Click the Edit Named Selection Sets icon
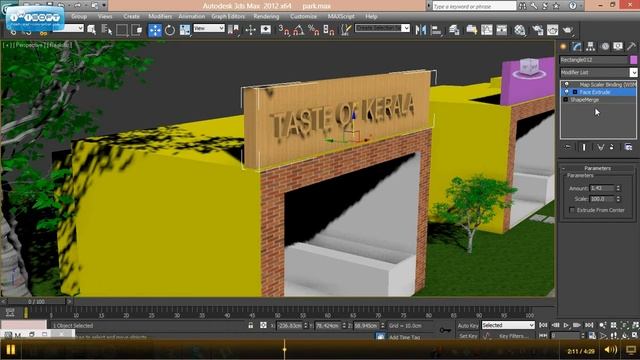The image size is (640, 360). [x=346, y=30]
